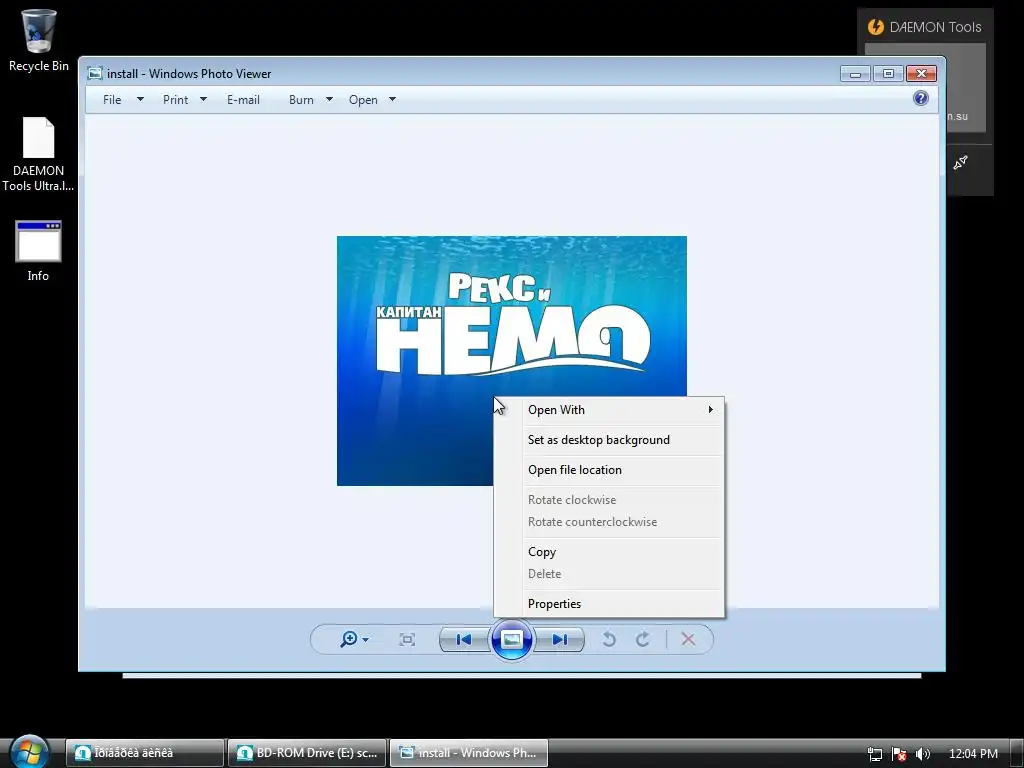
Task: Switch to the first taskbar window button
Action: point(145,753)
